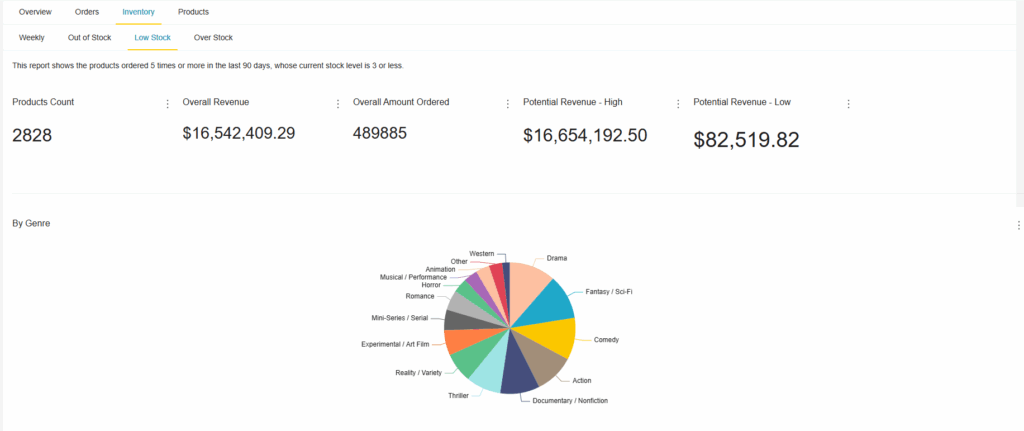Click the Thriller slice of the chart

tap(488, 371)
